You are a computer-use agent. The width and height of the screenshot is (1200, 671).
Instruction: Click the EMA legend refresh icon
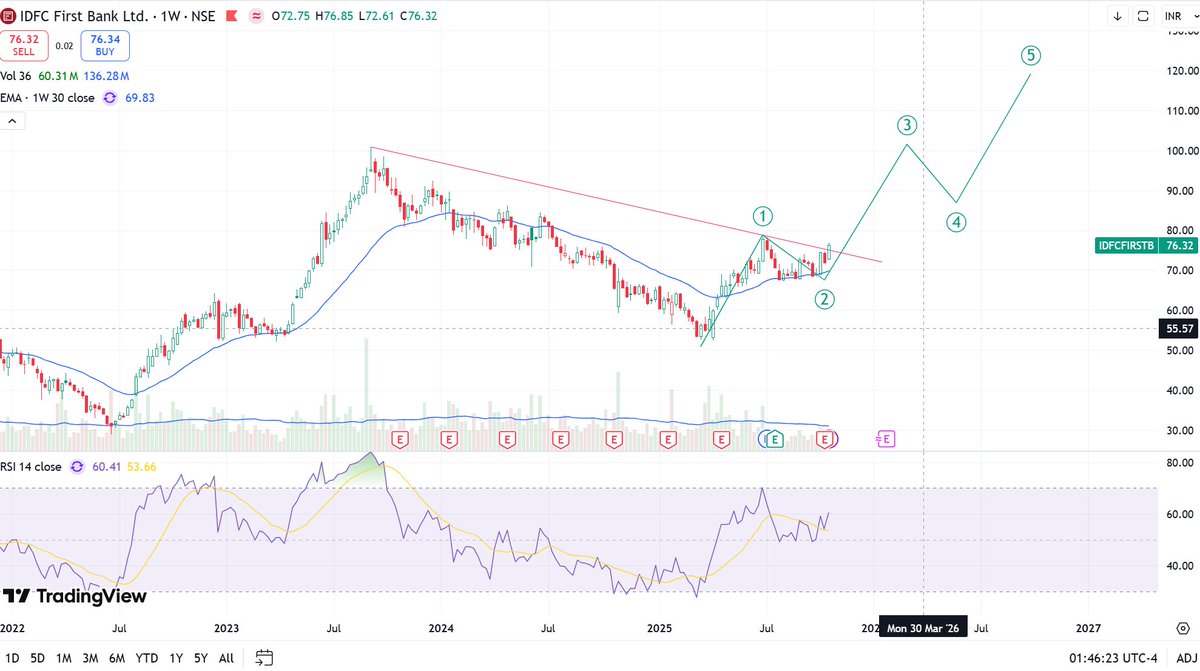(111, 98)
